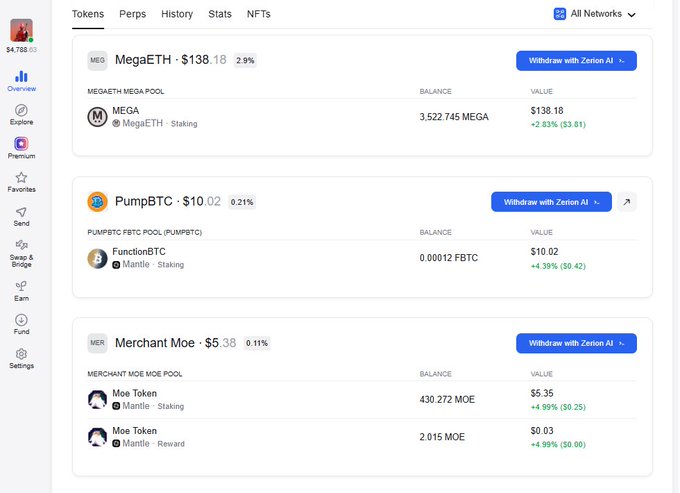Withdraw PumpBTC with Zerion AI

pyautogui.click(x=551, y=202)
